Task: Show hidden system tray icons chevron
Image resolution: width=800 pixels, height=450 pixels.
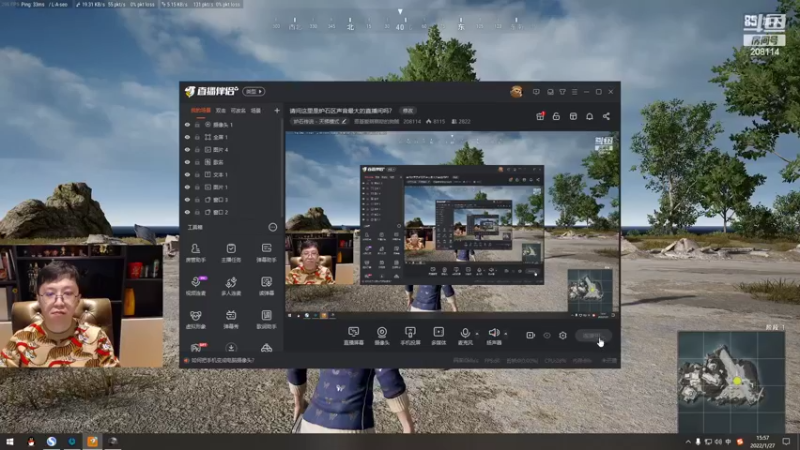Action: click(x=688, y=441)
